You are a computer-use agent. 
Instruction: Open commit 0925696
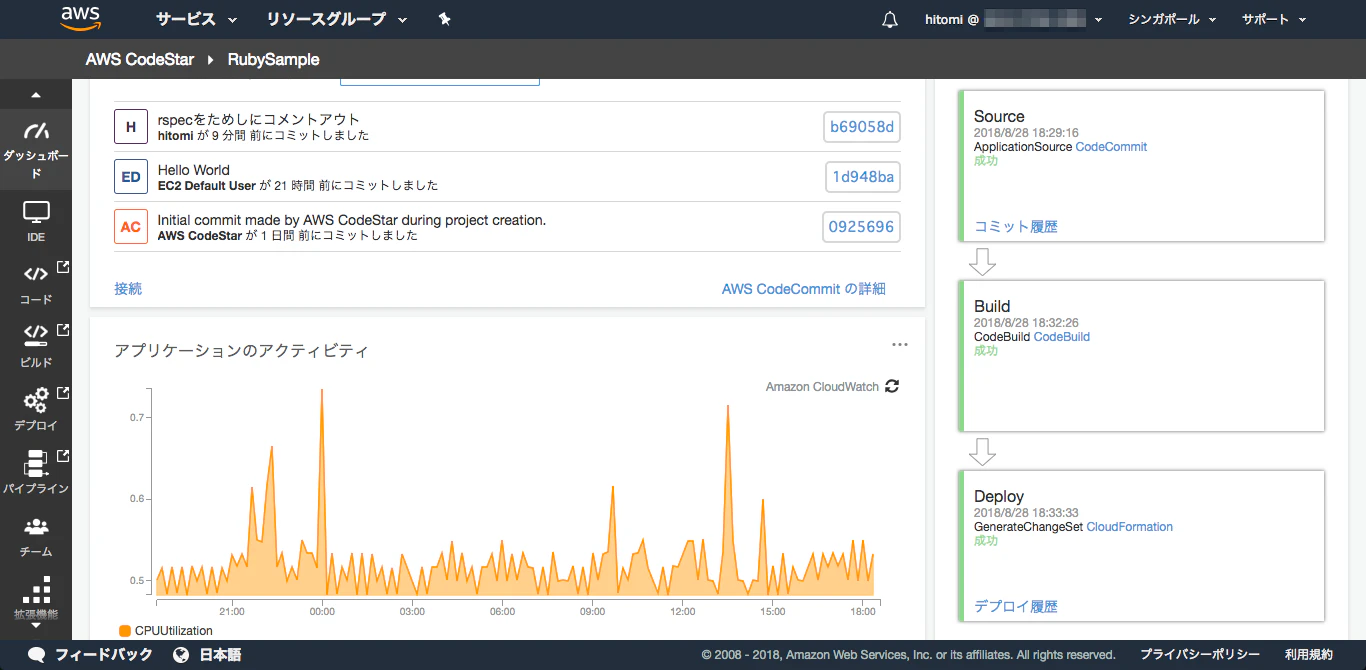[861, 227]
